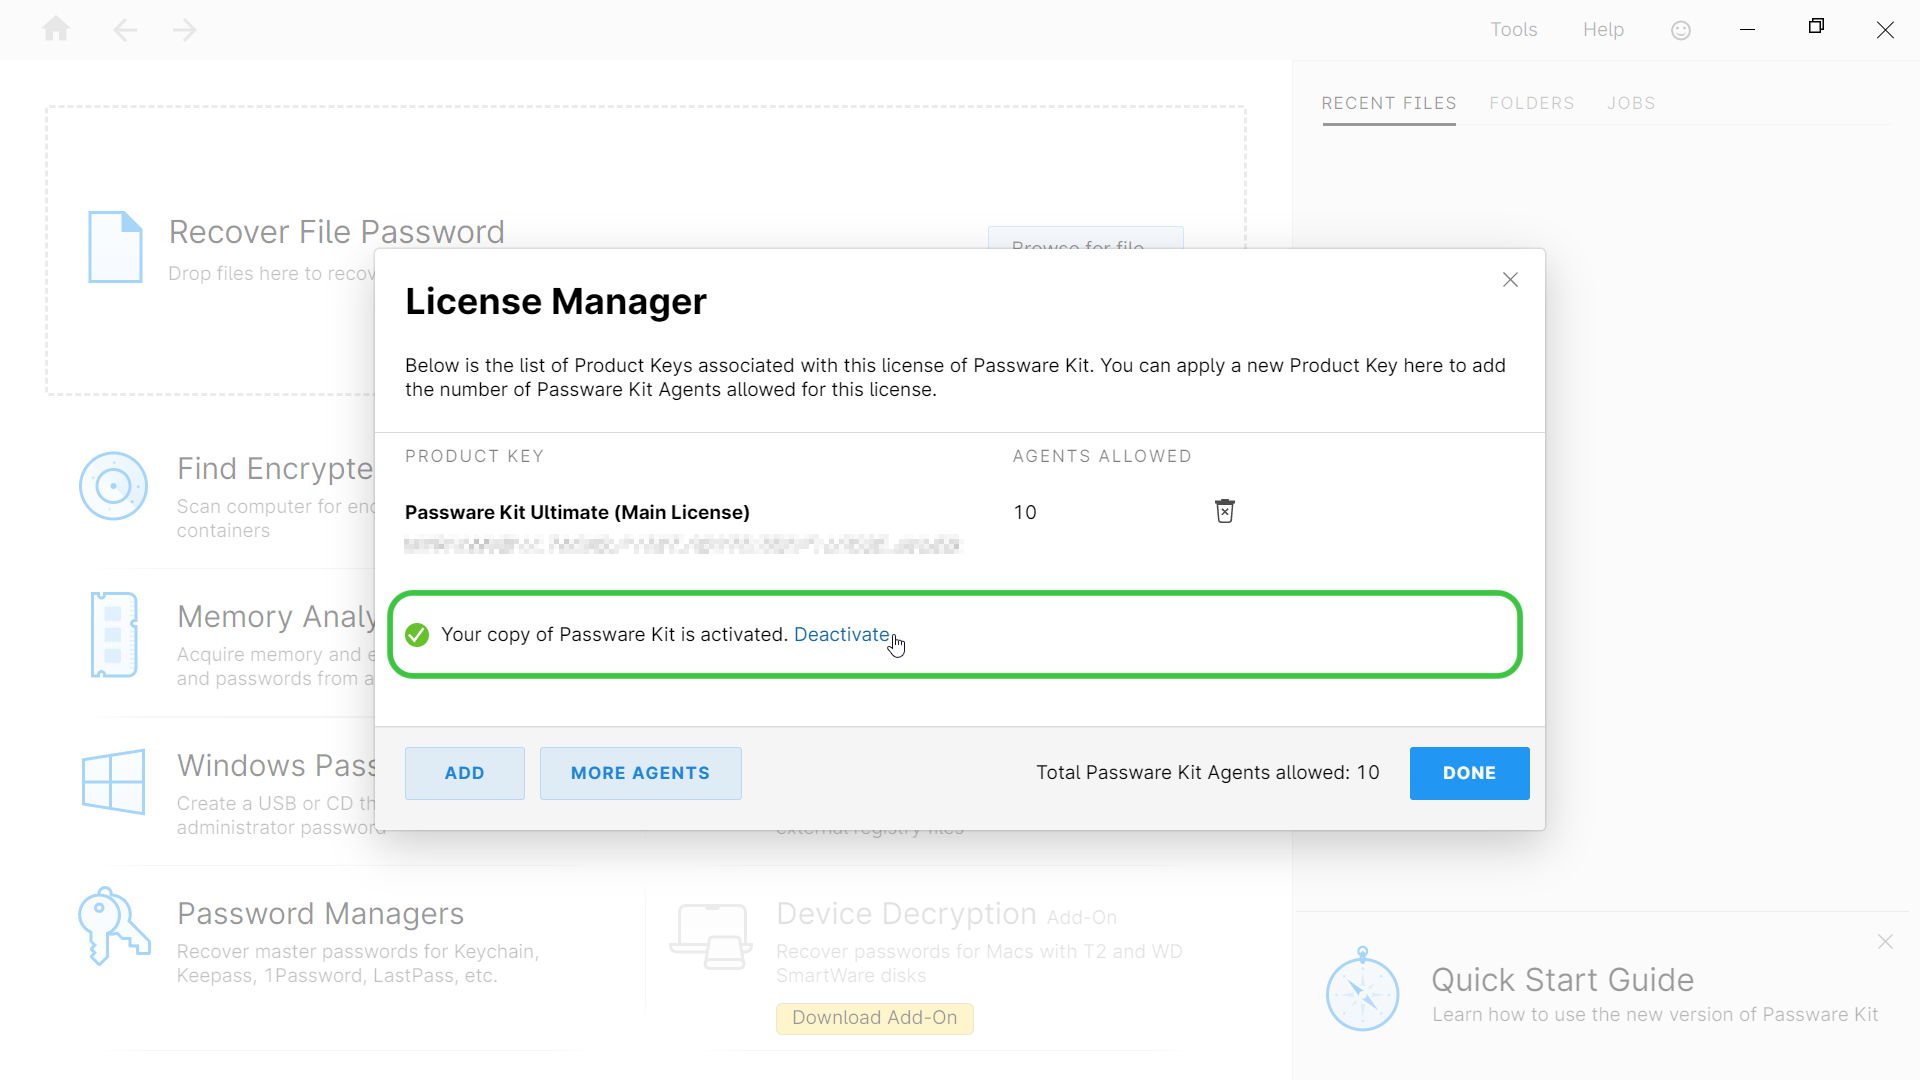Click the Quick Start Guide compass icon
Viewport: 1920px width, 1080px height.
1362,990
